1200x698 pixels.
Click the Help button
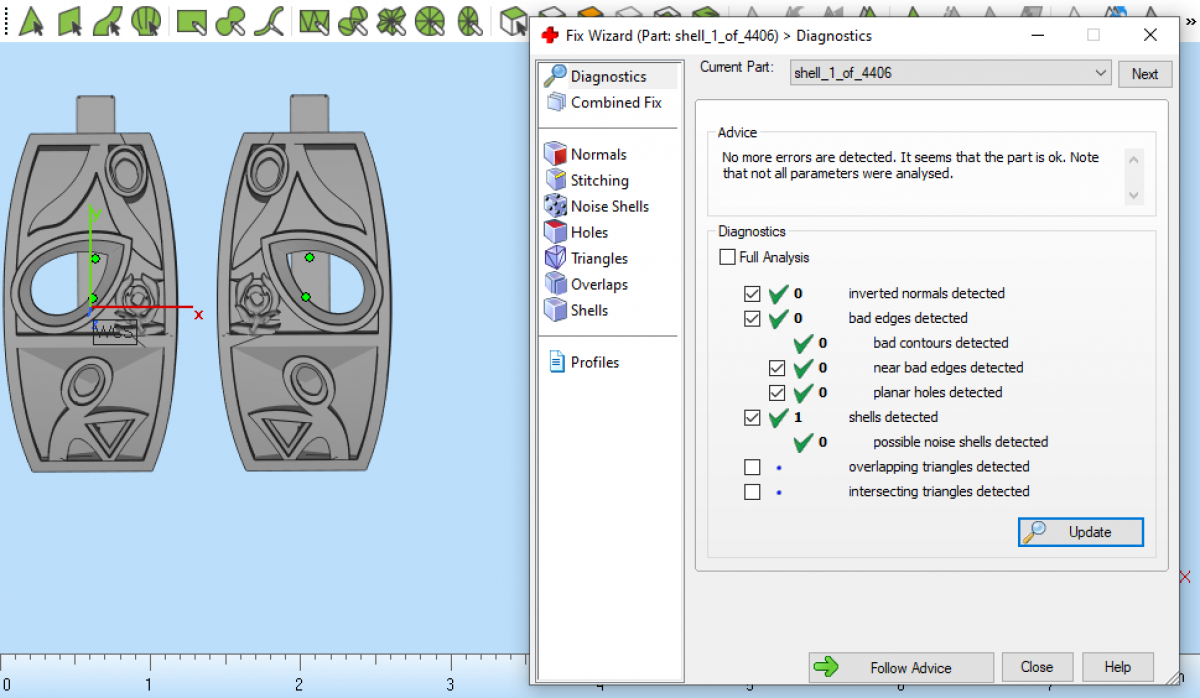[x=1117, y=667]
